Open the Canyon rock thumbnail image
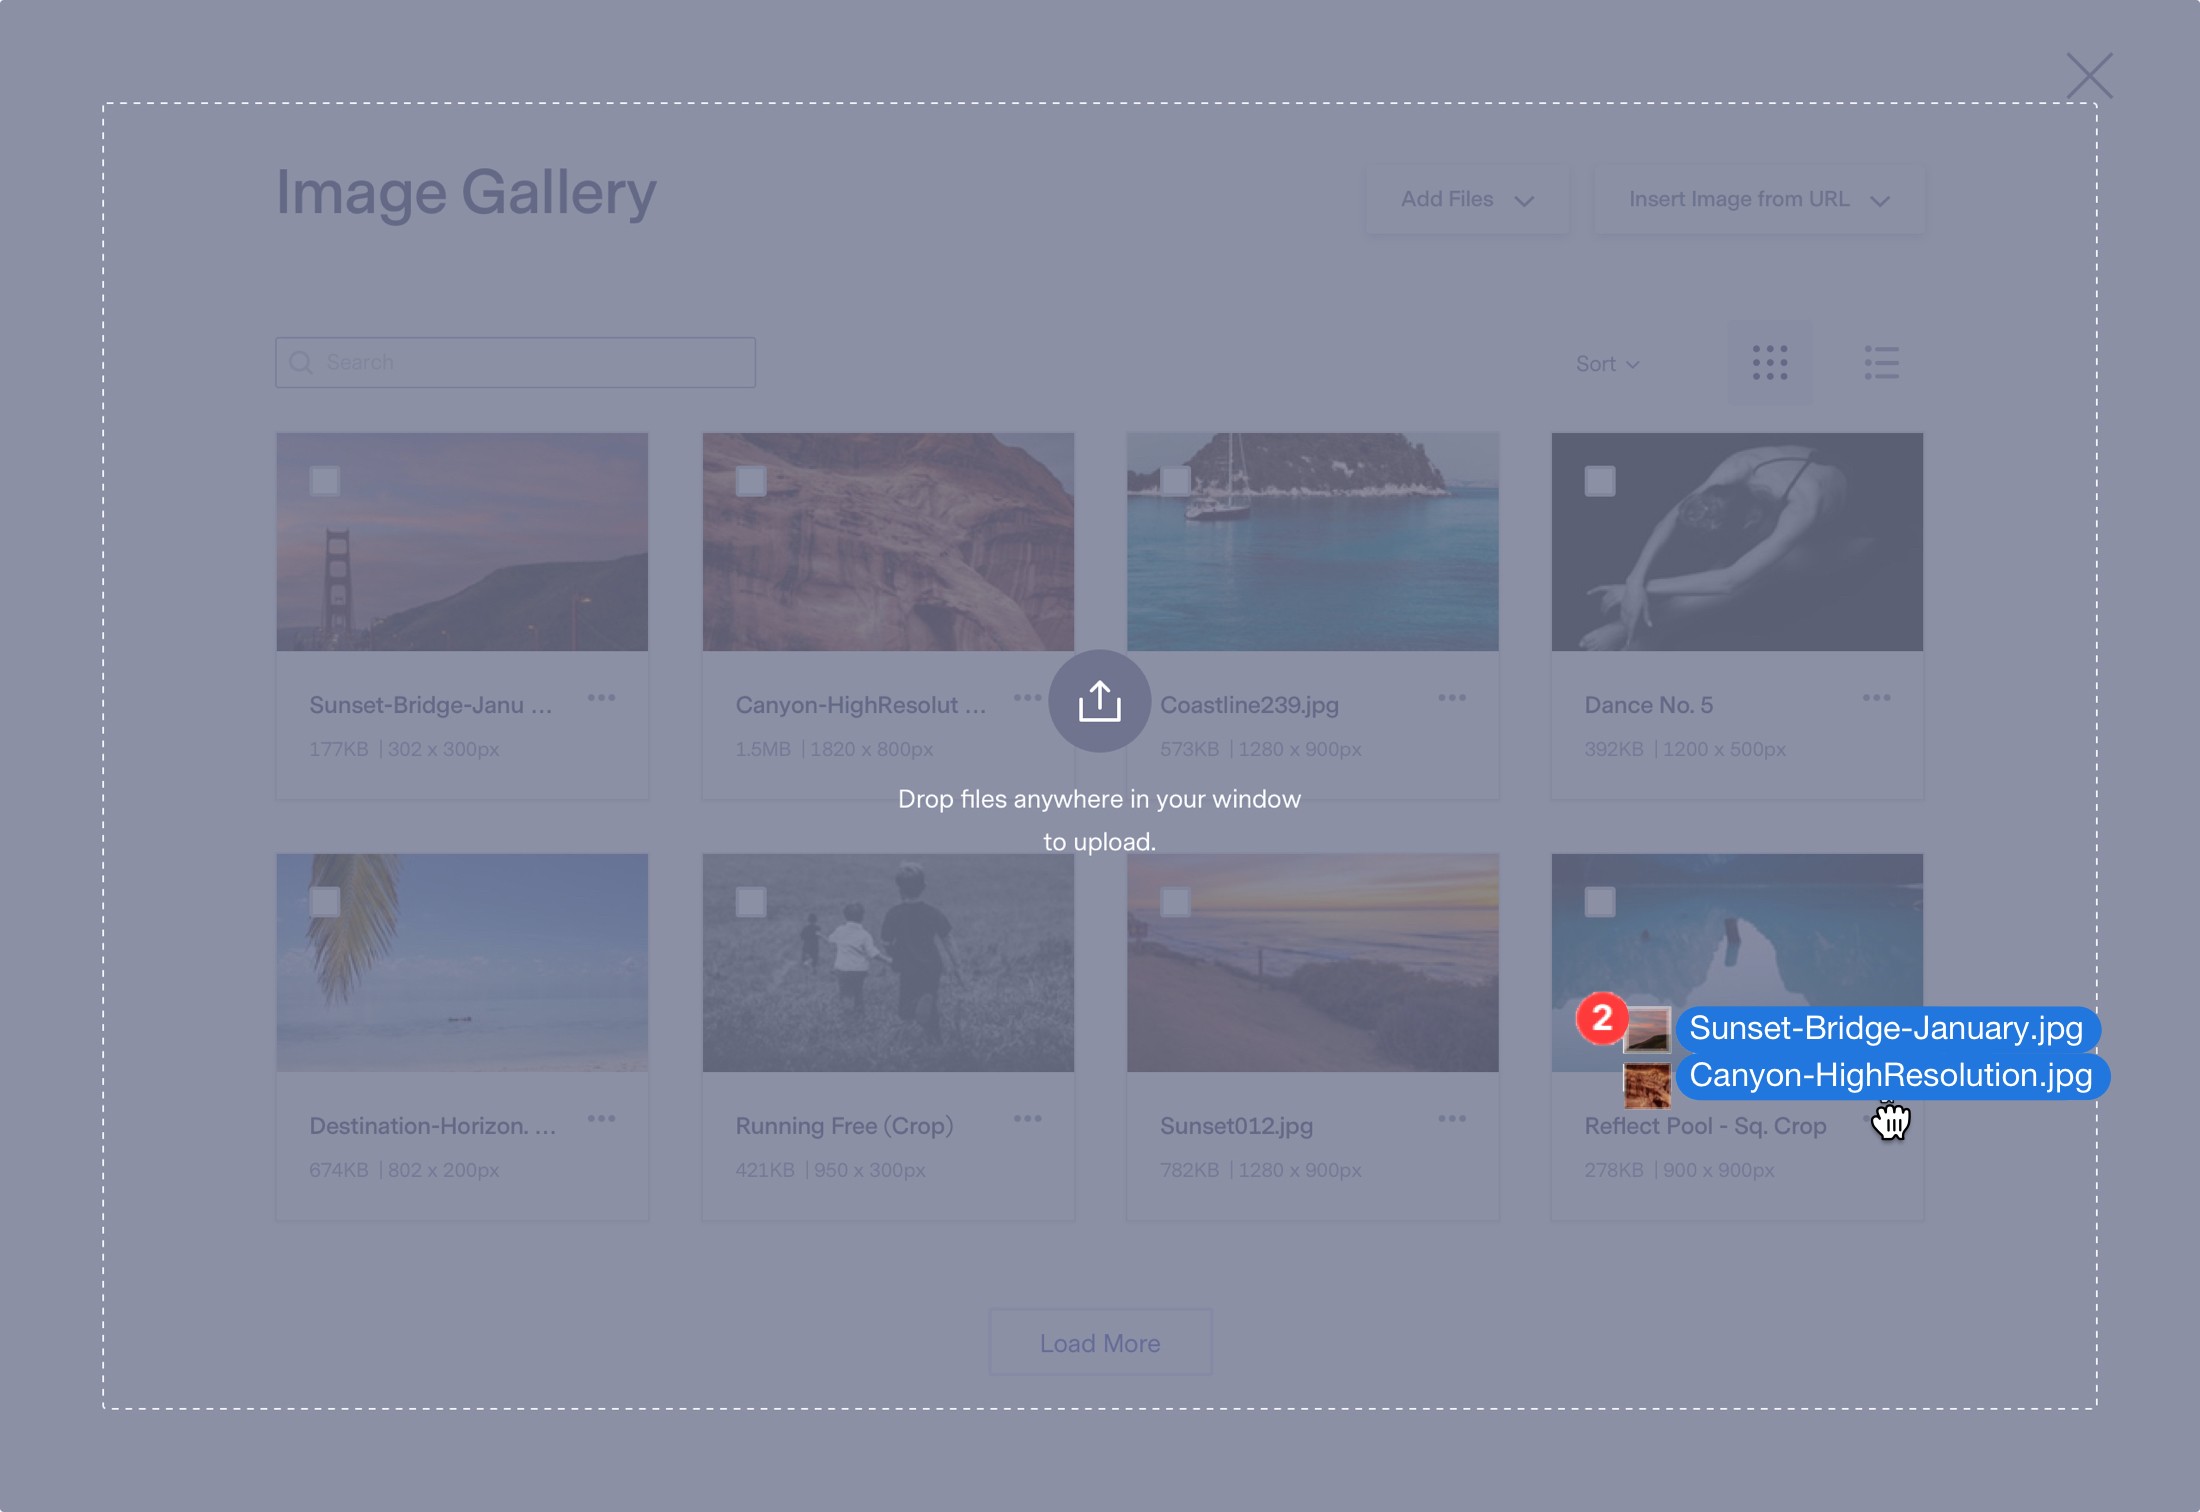The image size is (2200, 1512). [888, 542]
